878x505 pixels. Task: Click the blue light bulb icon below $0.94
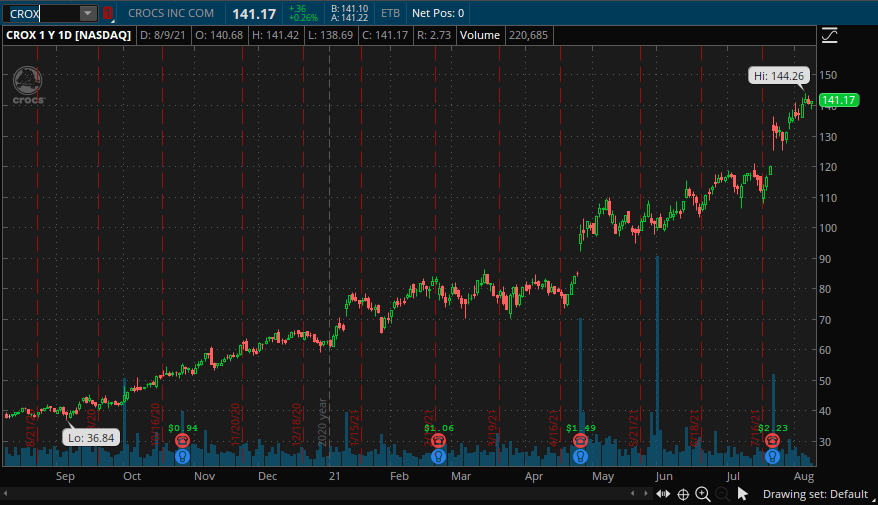click(x=182, y=456)
